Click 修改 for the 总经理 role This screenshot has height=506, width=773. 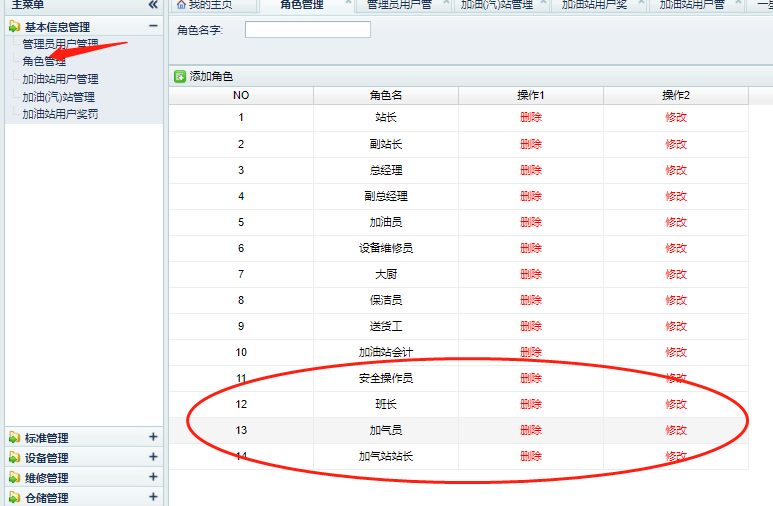(x=676, y=170)
